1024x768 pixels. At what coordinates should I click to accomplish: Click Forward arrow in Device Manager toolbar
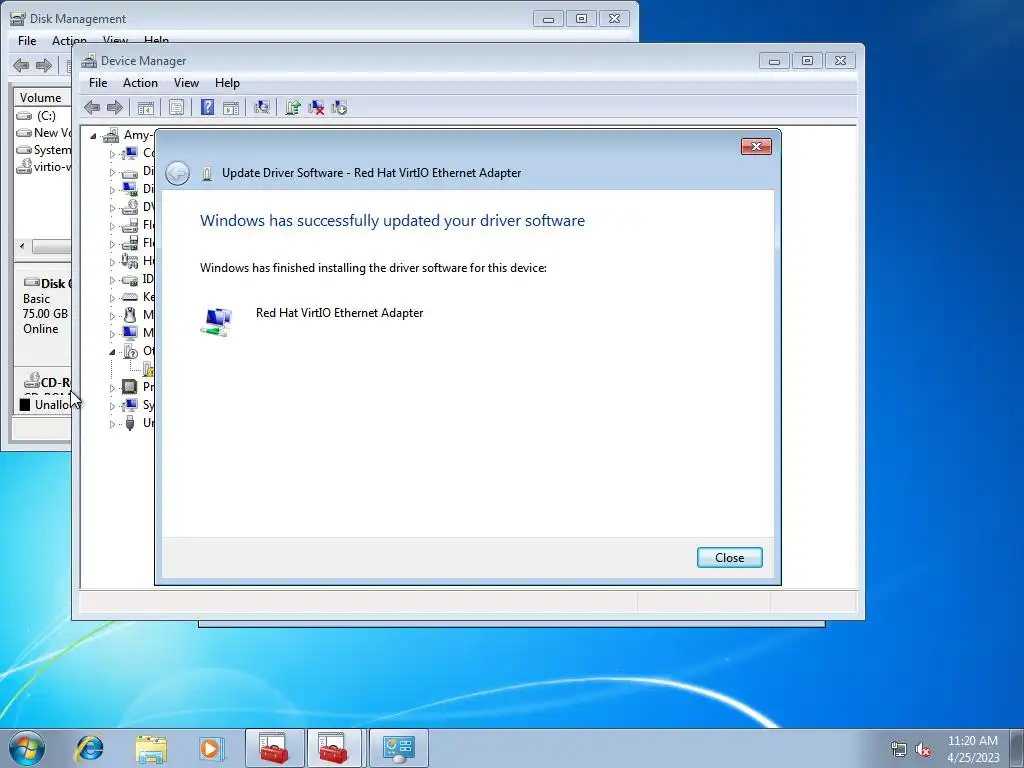pos(114,108)
